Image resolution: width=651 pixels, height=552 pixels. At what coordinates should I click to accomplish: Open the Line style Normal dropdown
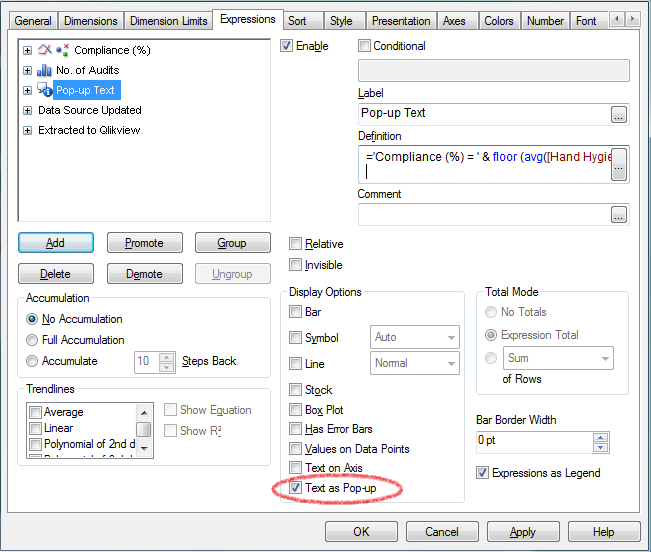(x=415, y=363)
